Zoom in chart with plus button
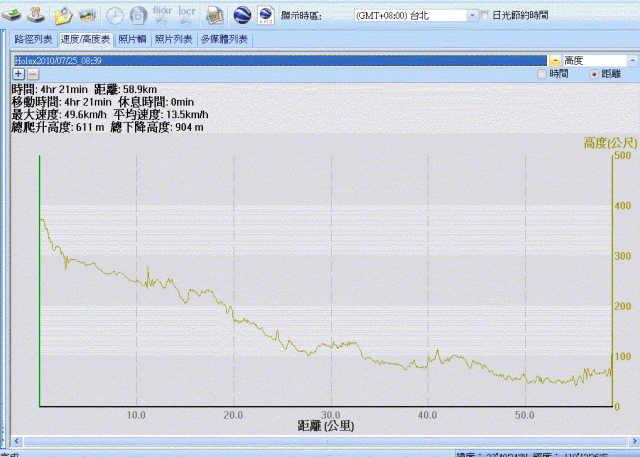This screenshot has width=640, height=457. tap(18, 74)
